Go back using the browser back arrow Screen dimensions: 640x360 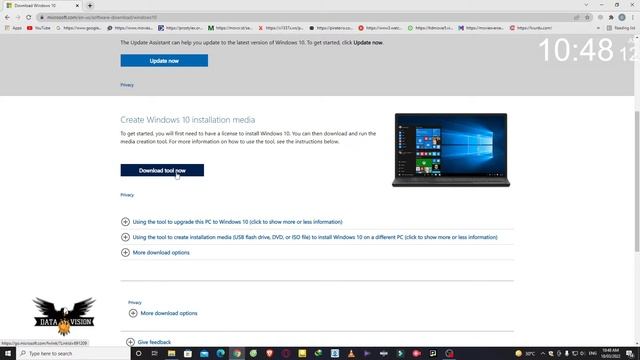coord(7,17)
